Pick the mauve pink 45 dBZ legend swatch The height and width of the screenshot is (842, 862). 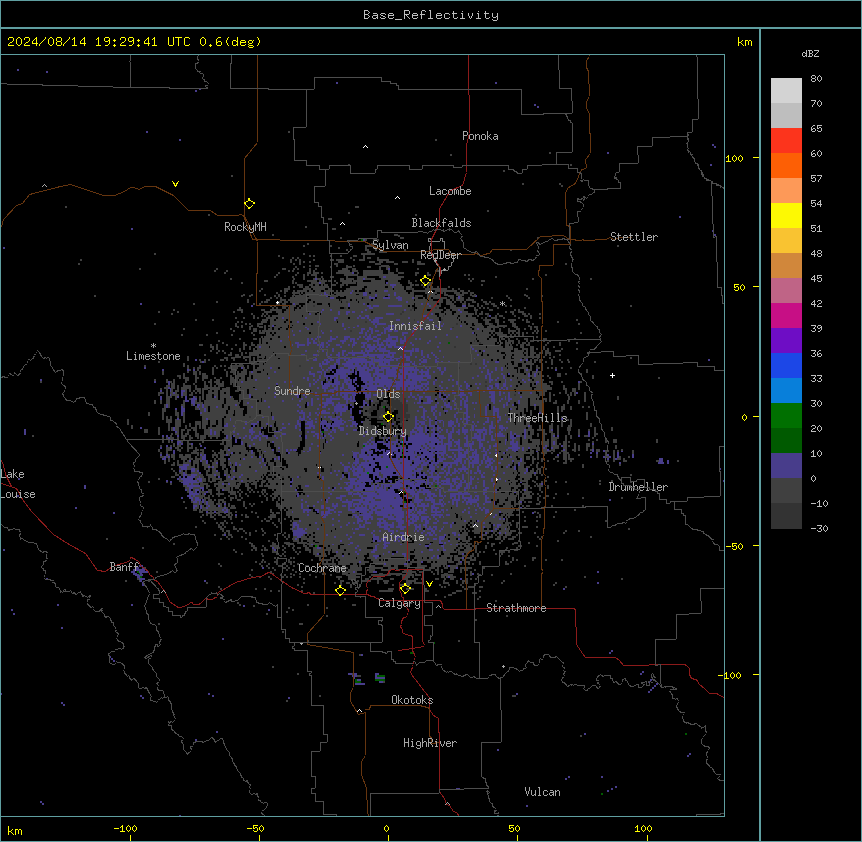point(786,290)
